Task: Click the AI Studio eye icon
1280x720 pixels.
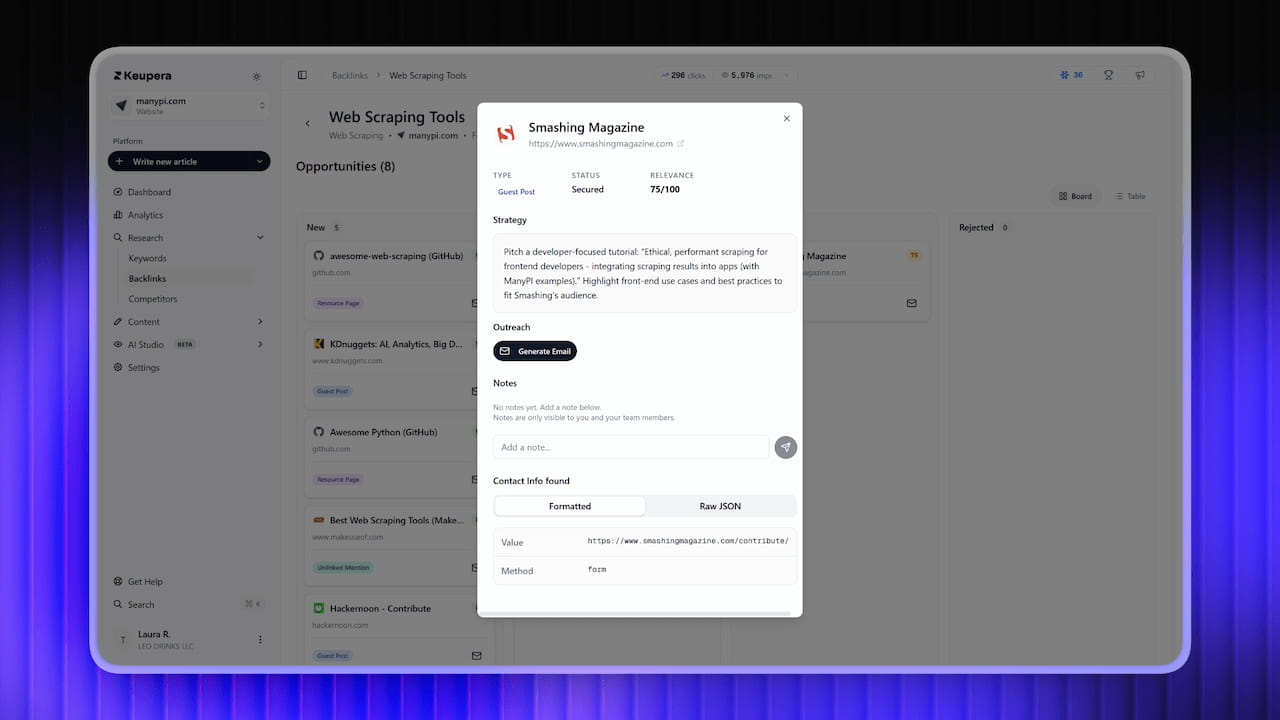Action: coord(118,345)
